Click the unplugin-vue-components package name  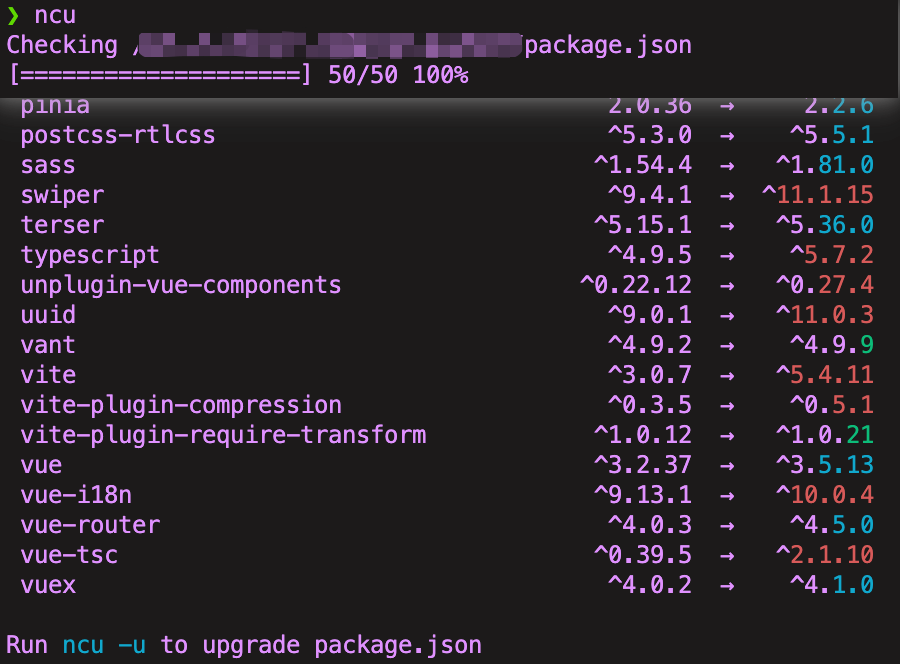point(181,285)
